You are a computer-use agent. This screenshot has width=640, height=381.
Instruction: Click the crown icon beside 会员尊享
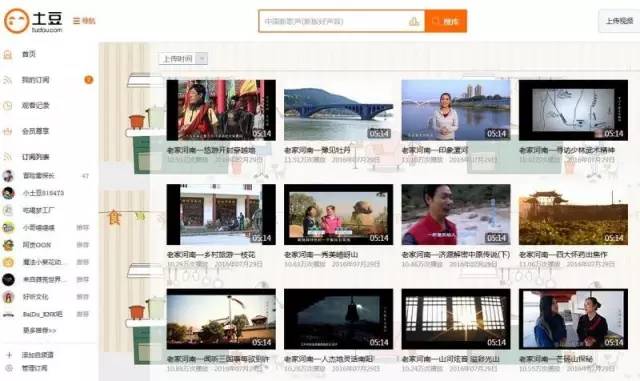coord(8,131)
